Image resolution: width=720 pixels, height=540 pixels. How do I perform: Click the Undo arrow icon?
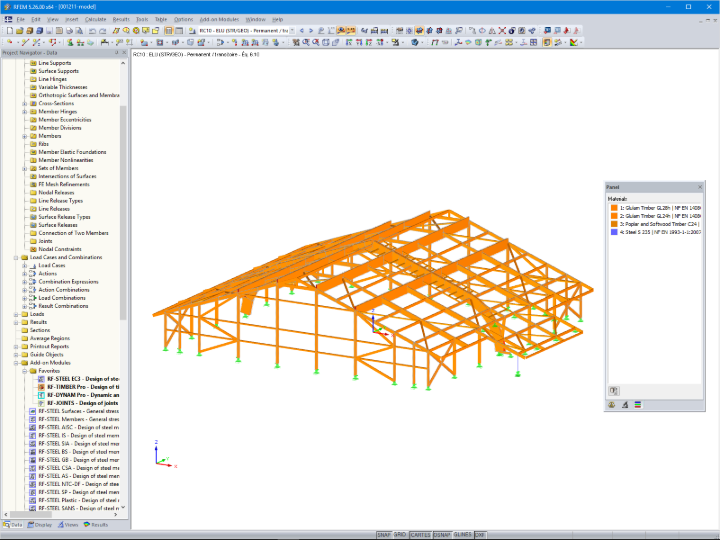pyautogui.click(x=92, y=31)
